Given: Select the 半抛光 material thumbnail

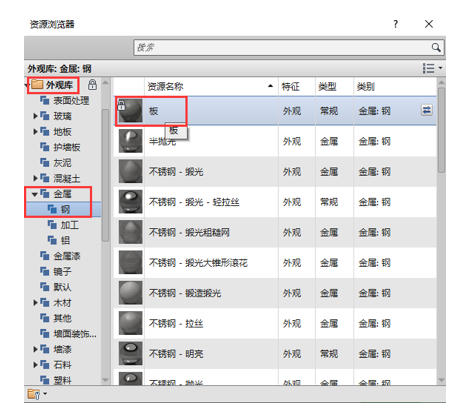Looking at the screenshot, I should tap(130, 141).
